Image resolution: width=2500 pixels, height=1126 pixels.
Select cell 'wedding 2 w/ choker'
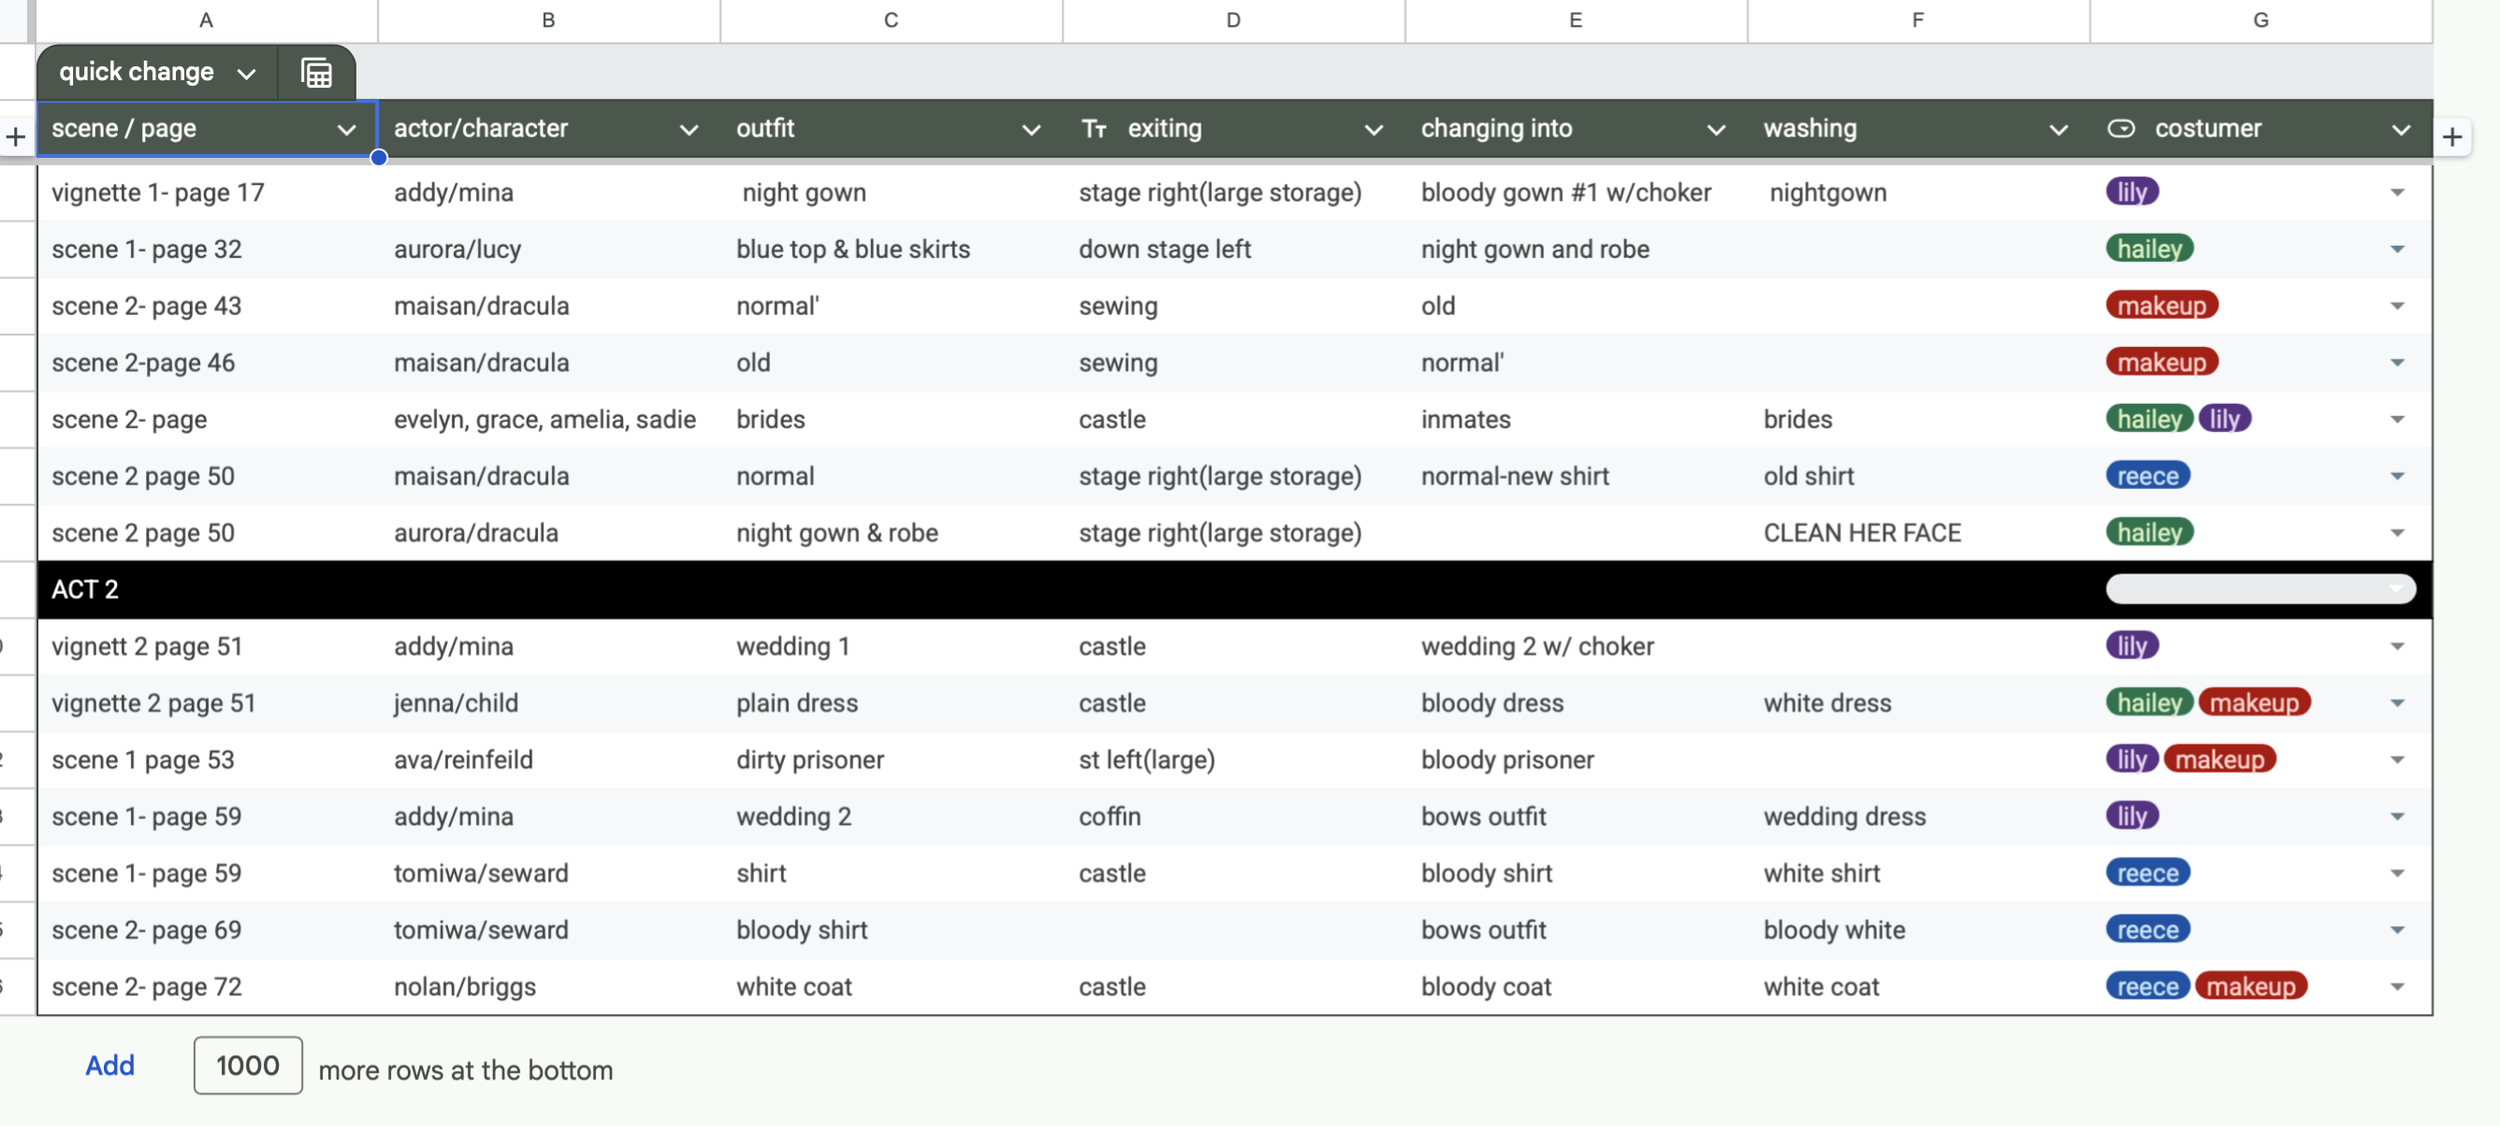(1576, 647)
